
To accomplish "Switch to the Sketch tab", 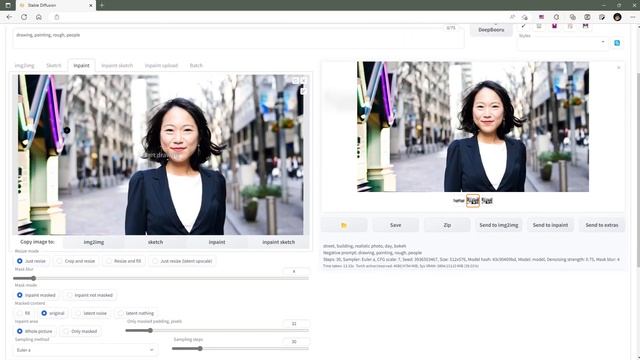I will [x=53, y=65].
